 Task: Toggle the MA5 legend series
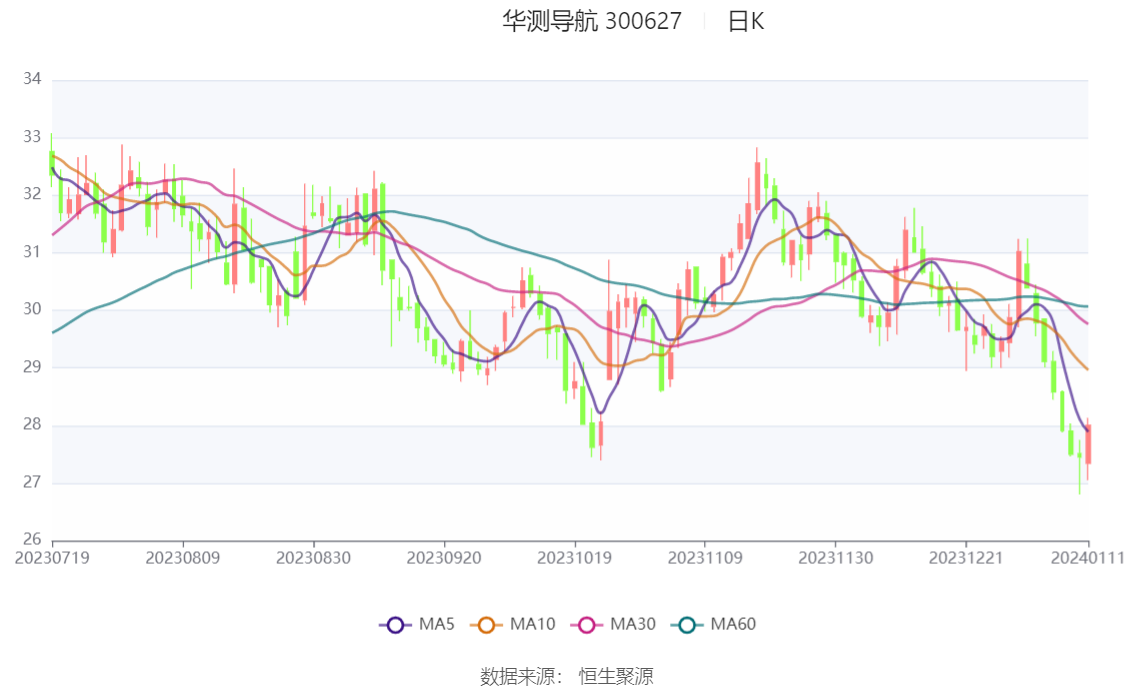coord(417,625)
